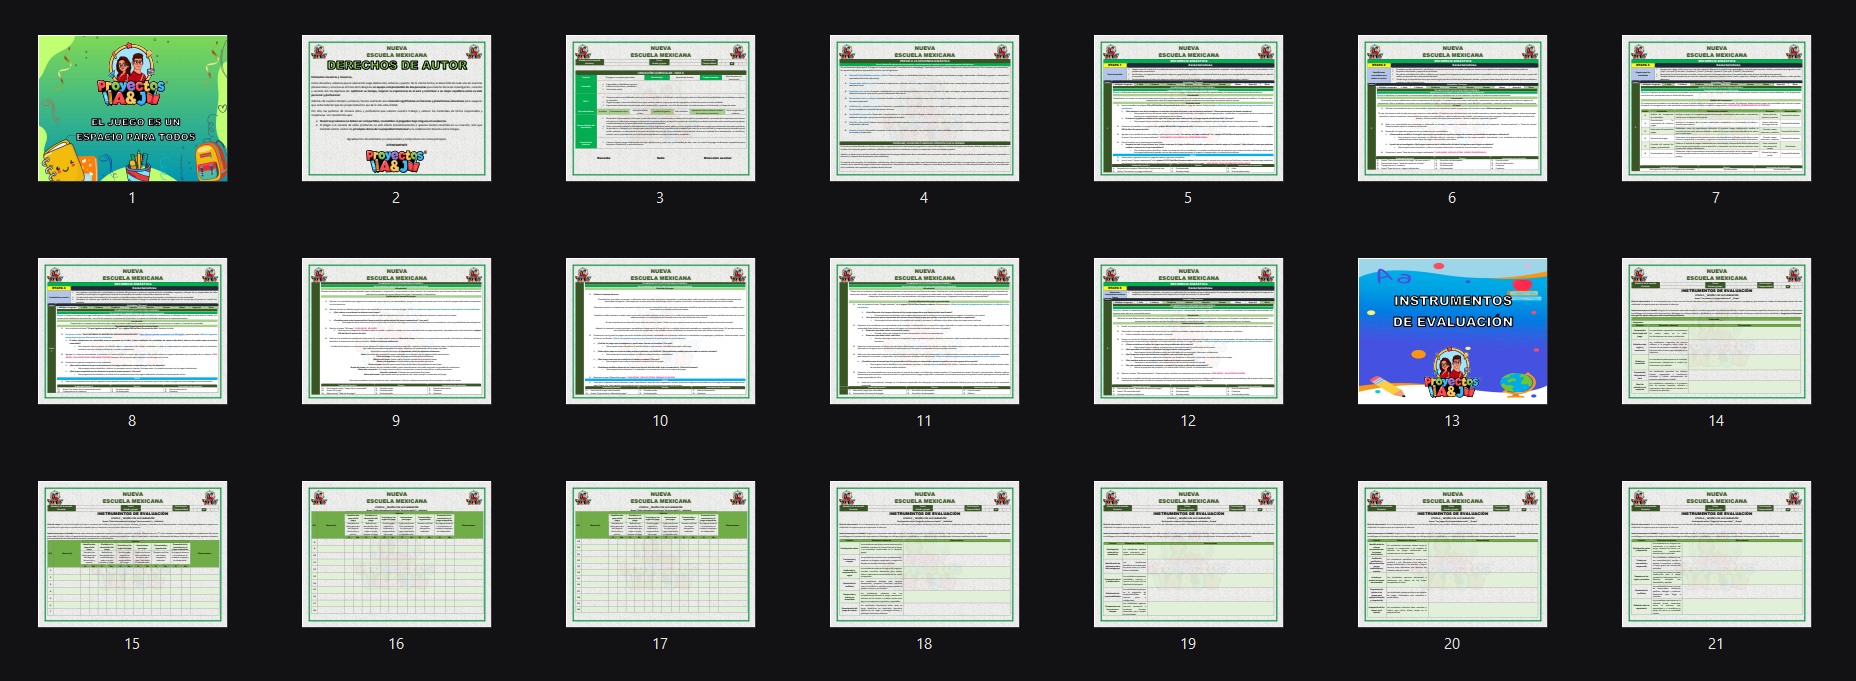The width and height of the screenshot is (1856, 681).
Task: Select slide 18 thumbnail
Action: 924,554
